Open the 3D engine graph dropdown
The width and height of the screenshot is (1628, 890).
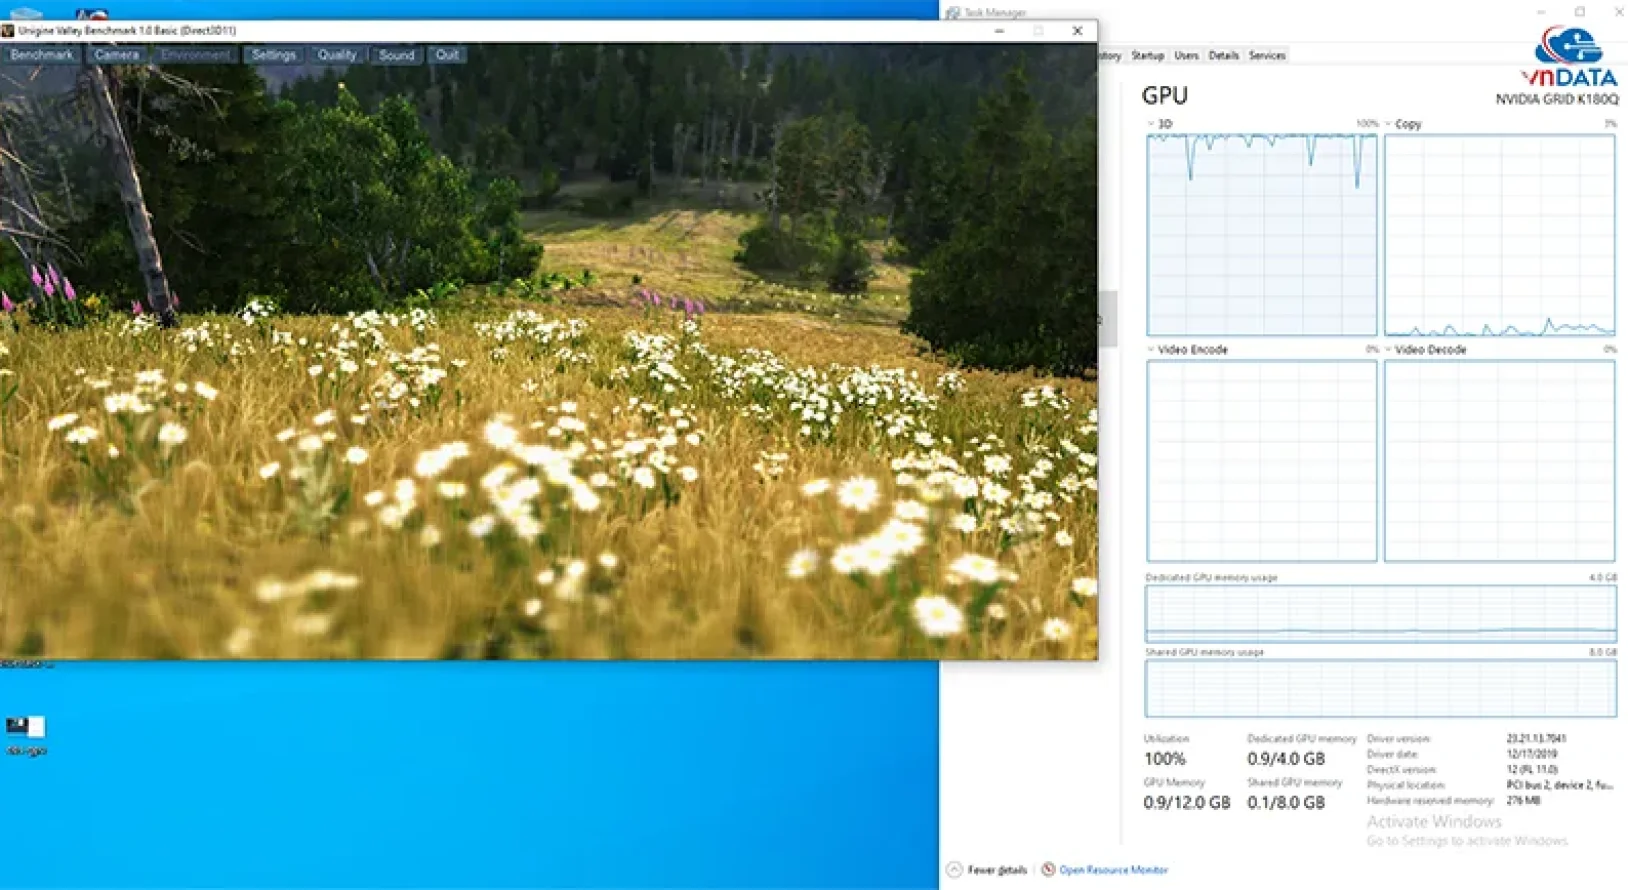point(1151,124)
